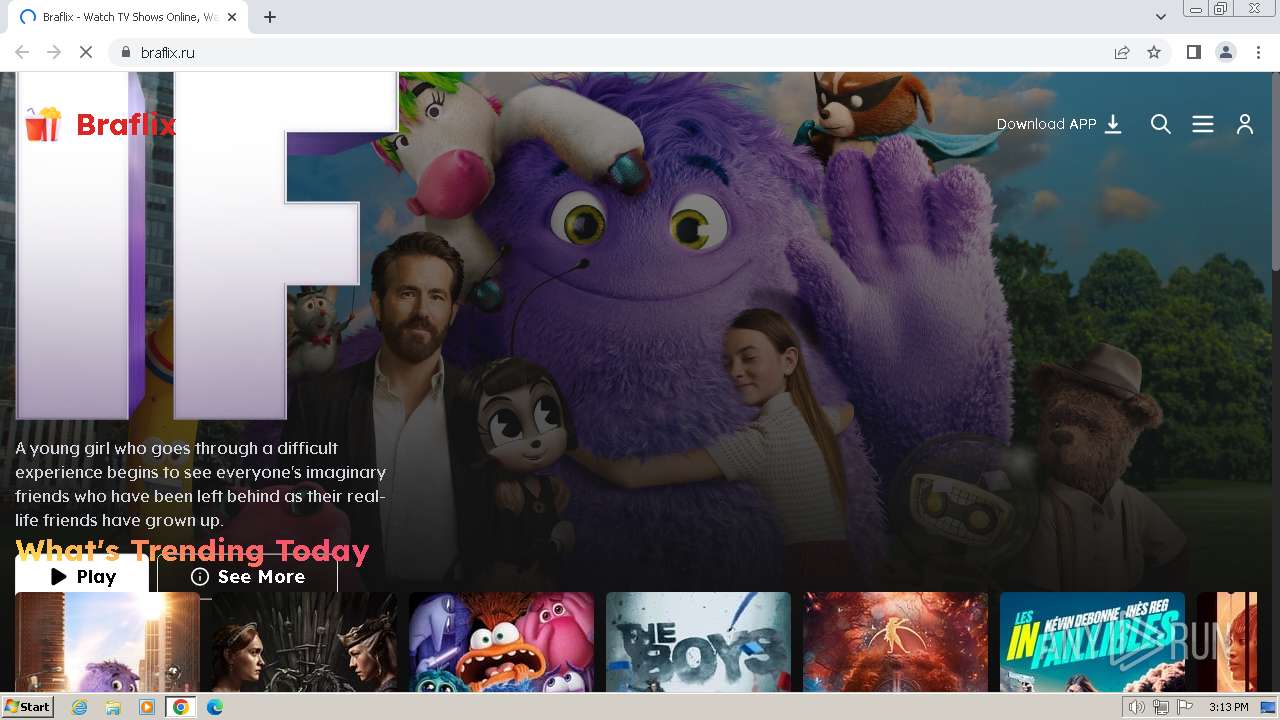1280x720 pixels.
Task: Open Chrome profile avatar
Action: (1225, 52)
